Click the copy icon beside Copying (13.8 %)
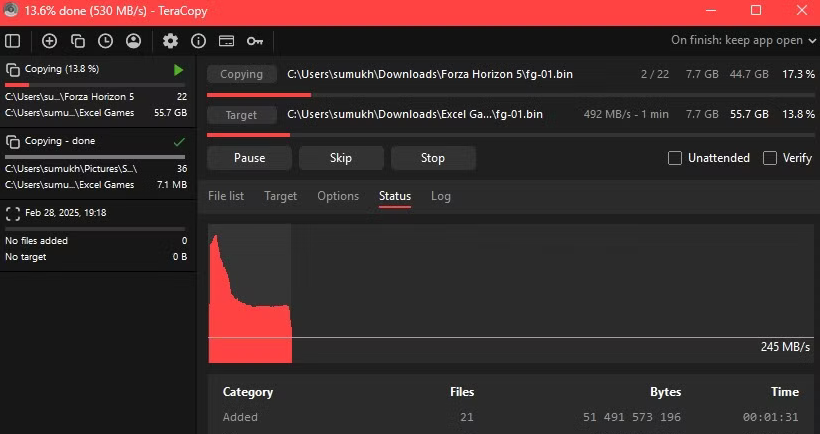Screen dimensions: 820x434 [x=13, y=70]
